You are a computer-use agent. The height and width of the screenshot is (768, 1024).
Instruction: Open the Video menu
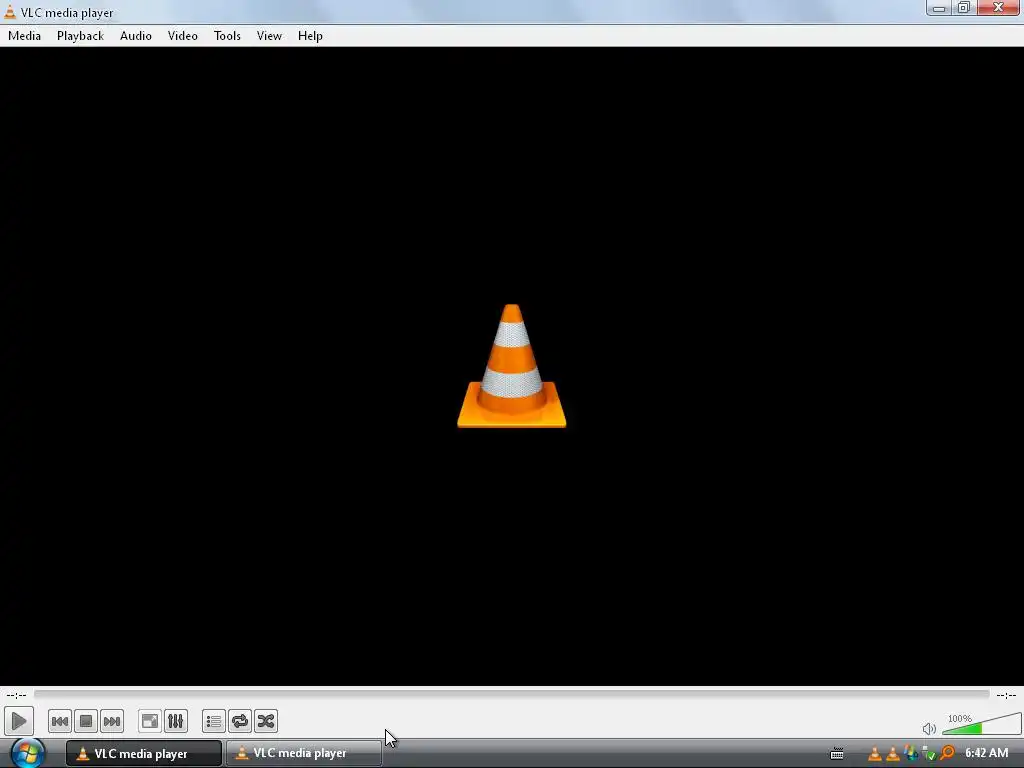coord(183,36)
